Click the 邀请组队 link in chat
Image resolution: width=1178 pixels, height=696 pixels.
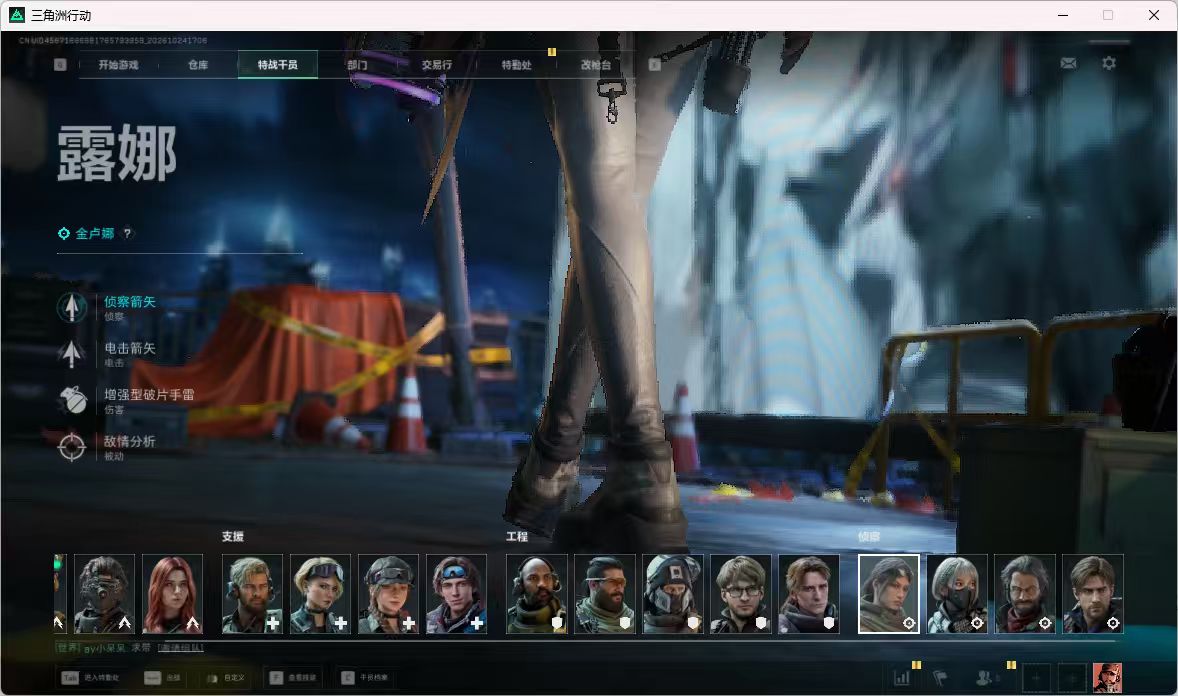181,648
